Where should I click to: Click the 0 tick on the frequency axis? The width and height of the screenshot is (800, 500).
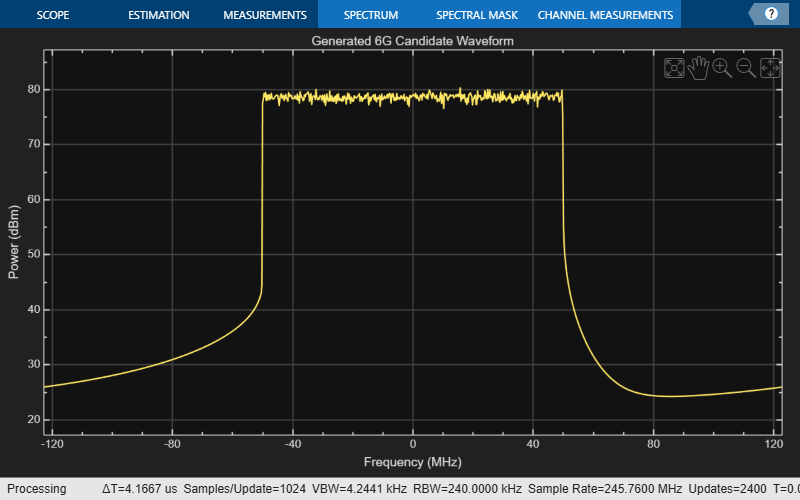413,444
